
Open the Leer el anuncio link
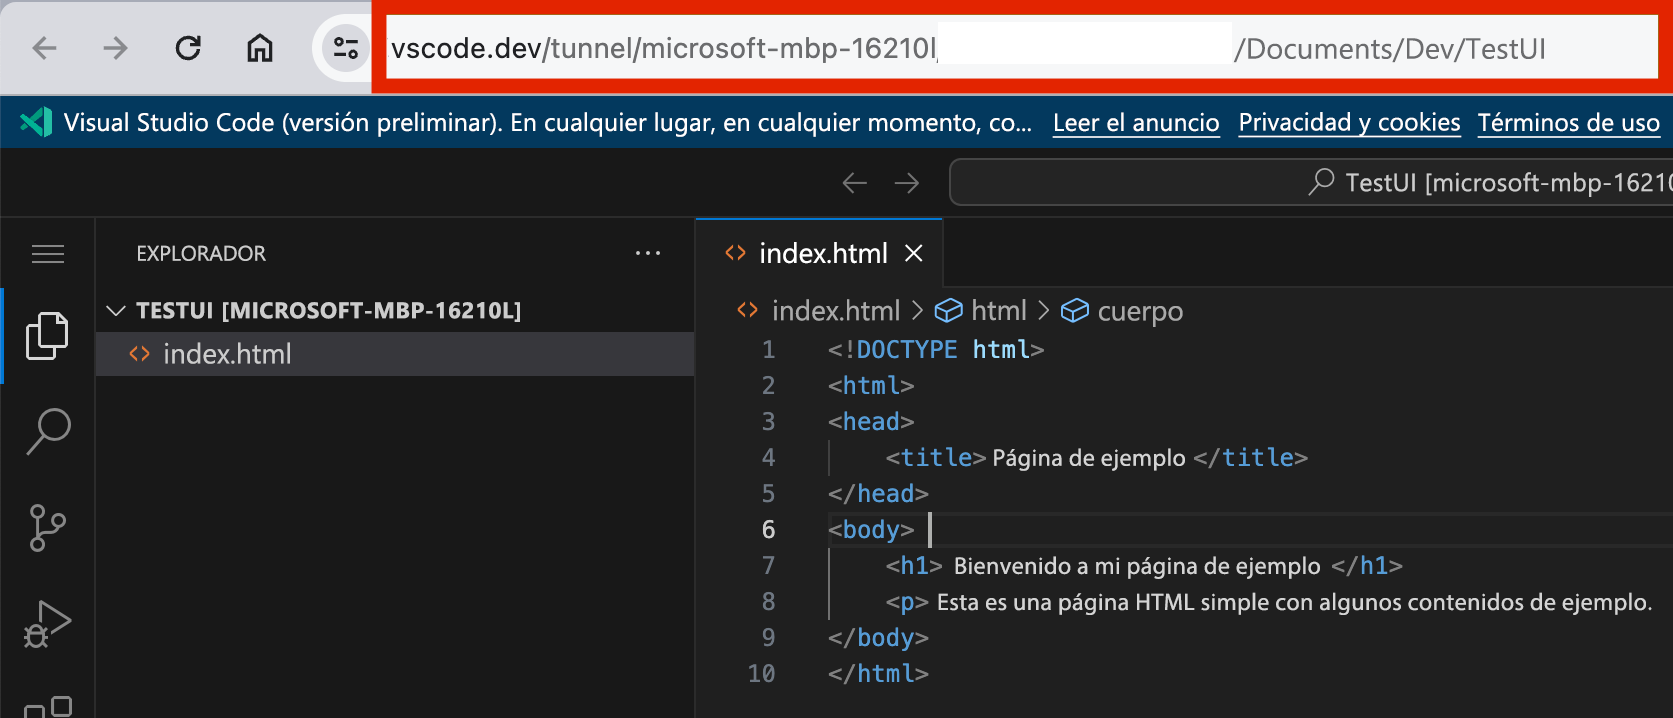click(1136, 123)
